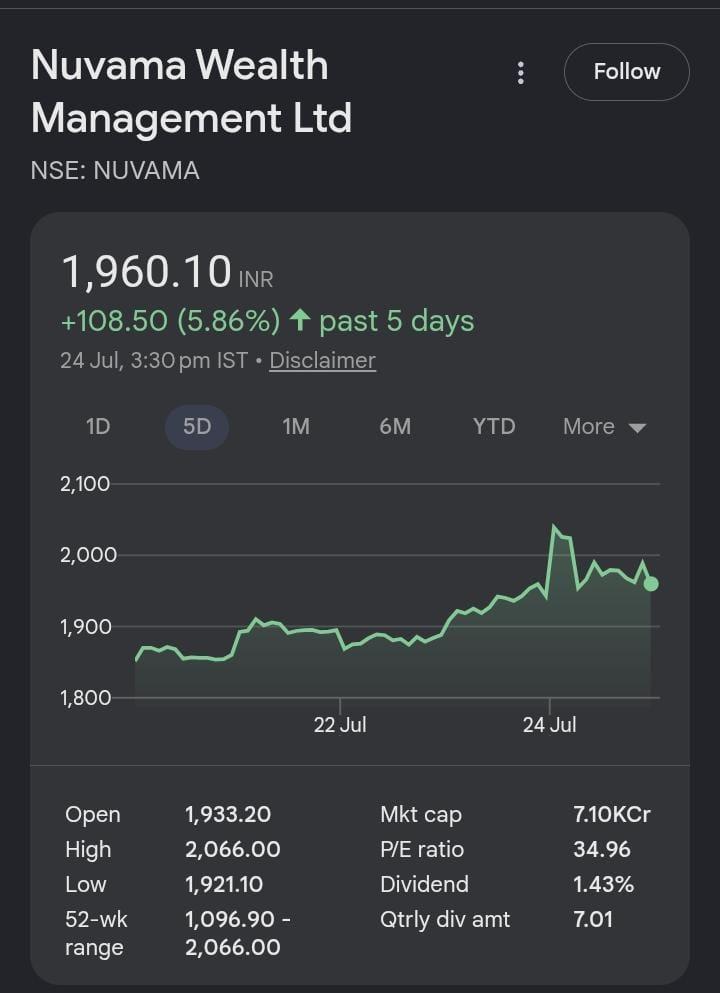The height and width of the screenshot is (993, 720).
Task: Open the Disclaimer link
Action: point(322,360)
